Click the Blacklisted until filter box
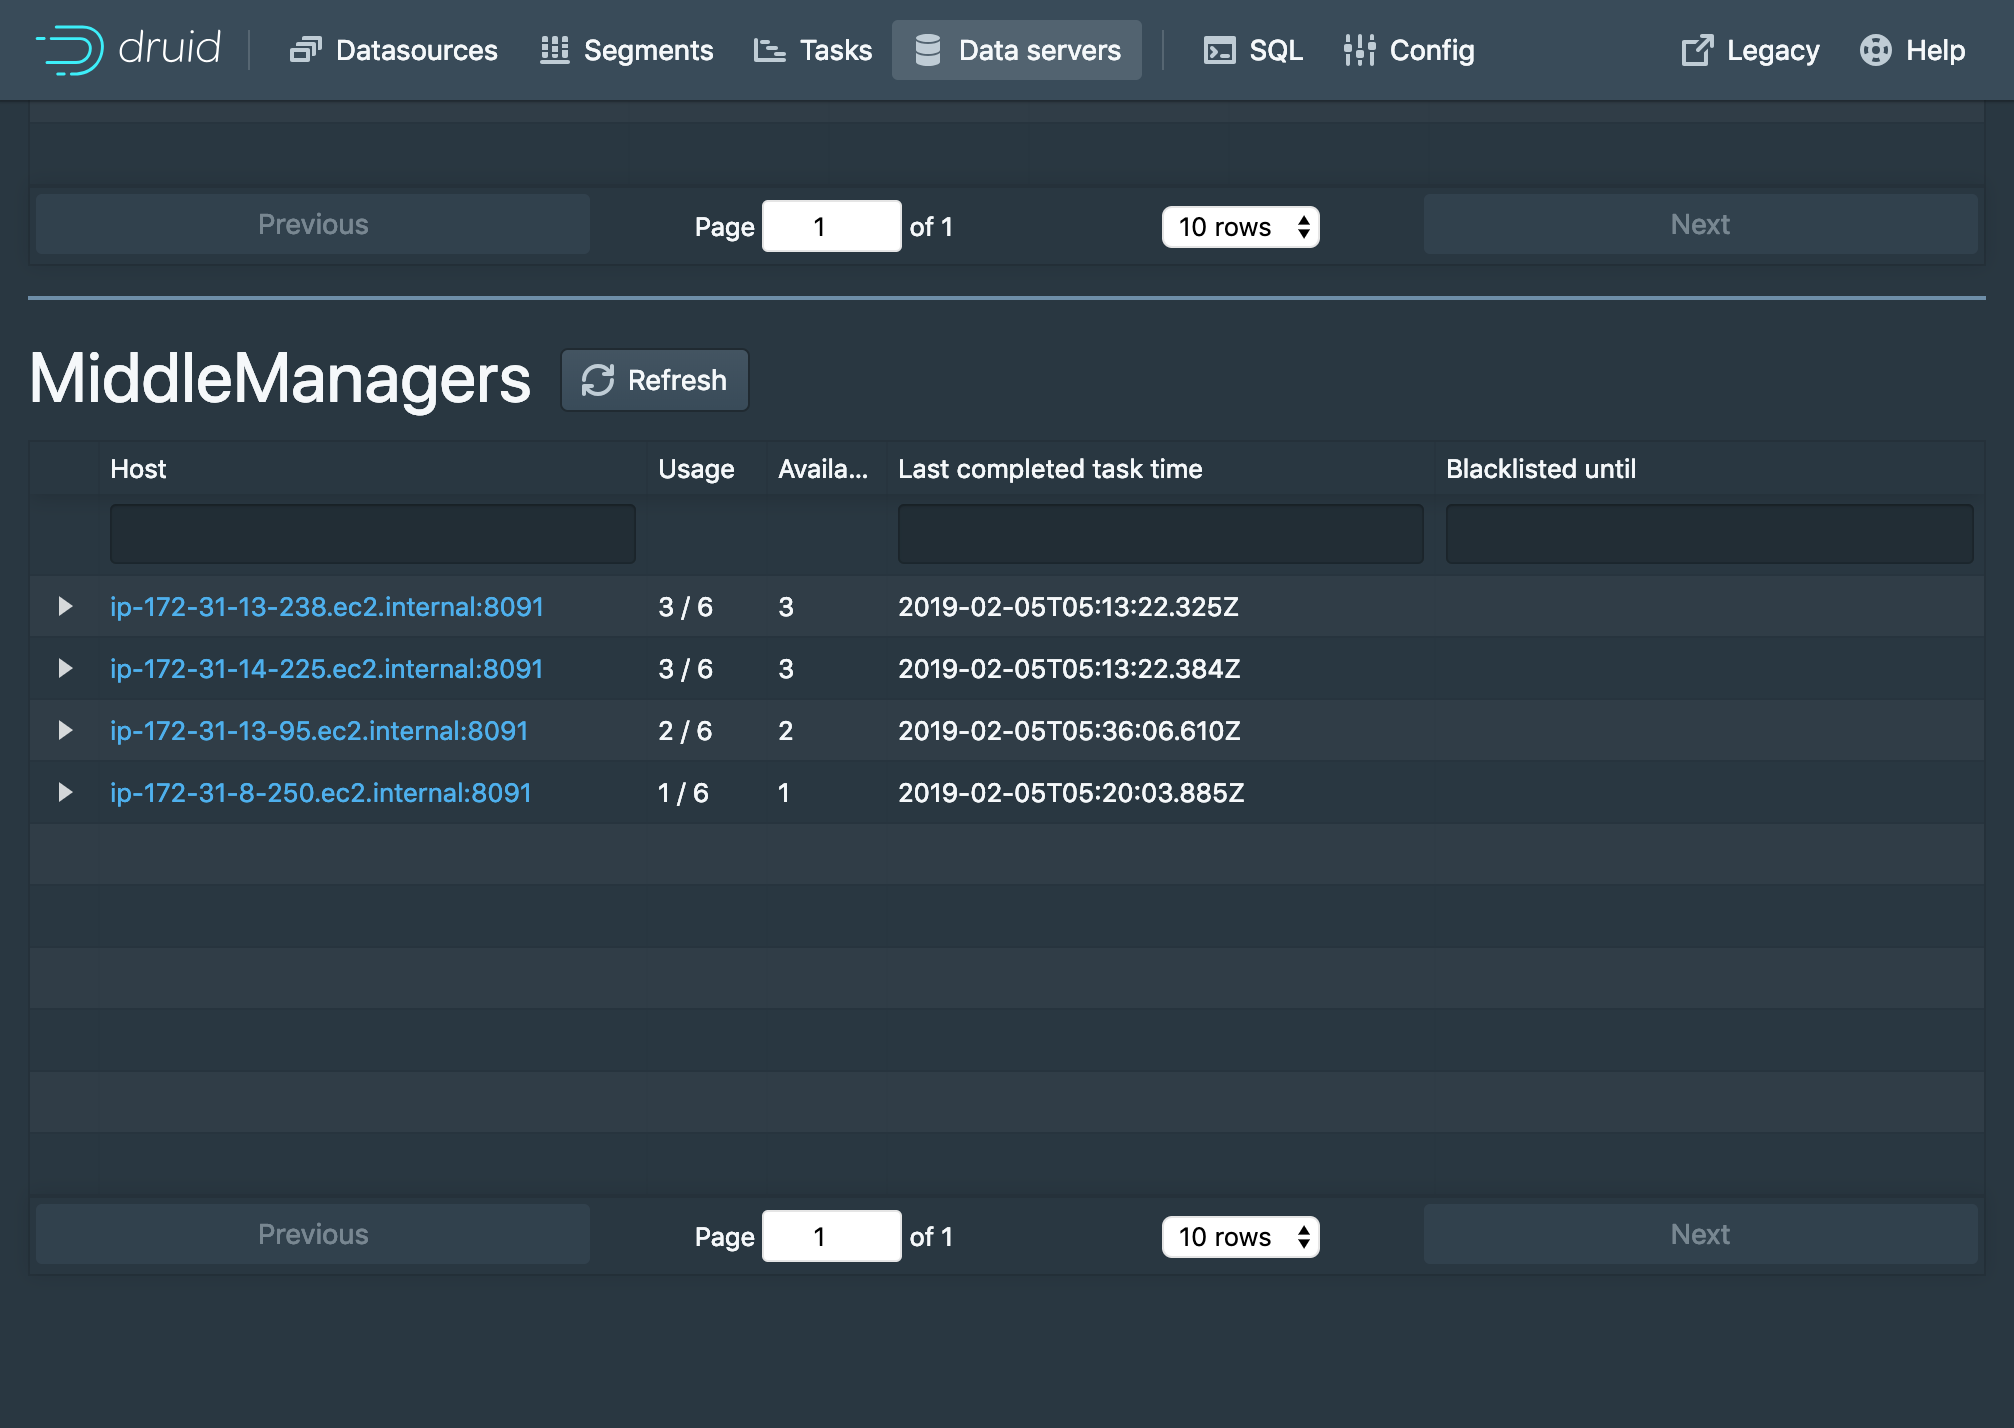The image size is (2014, 1428). tap(1709, 534)
